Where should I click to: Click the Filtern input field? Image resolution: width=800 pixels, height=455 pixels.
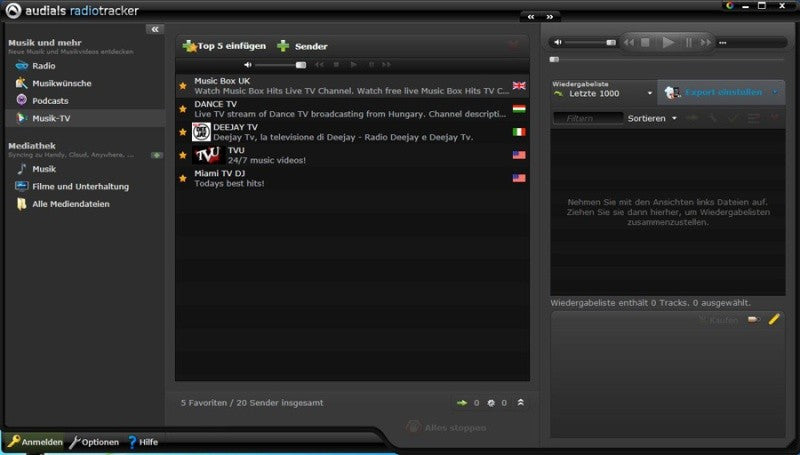click(588, 118)
